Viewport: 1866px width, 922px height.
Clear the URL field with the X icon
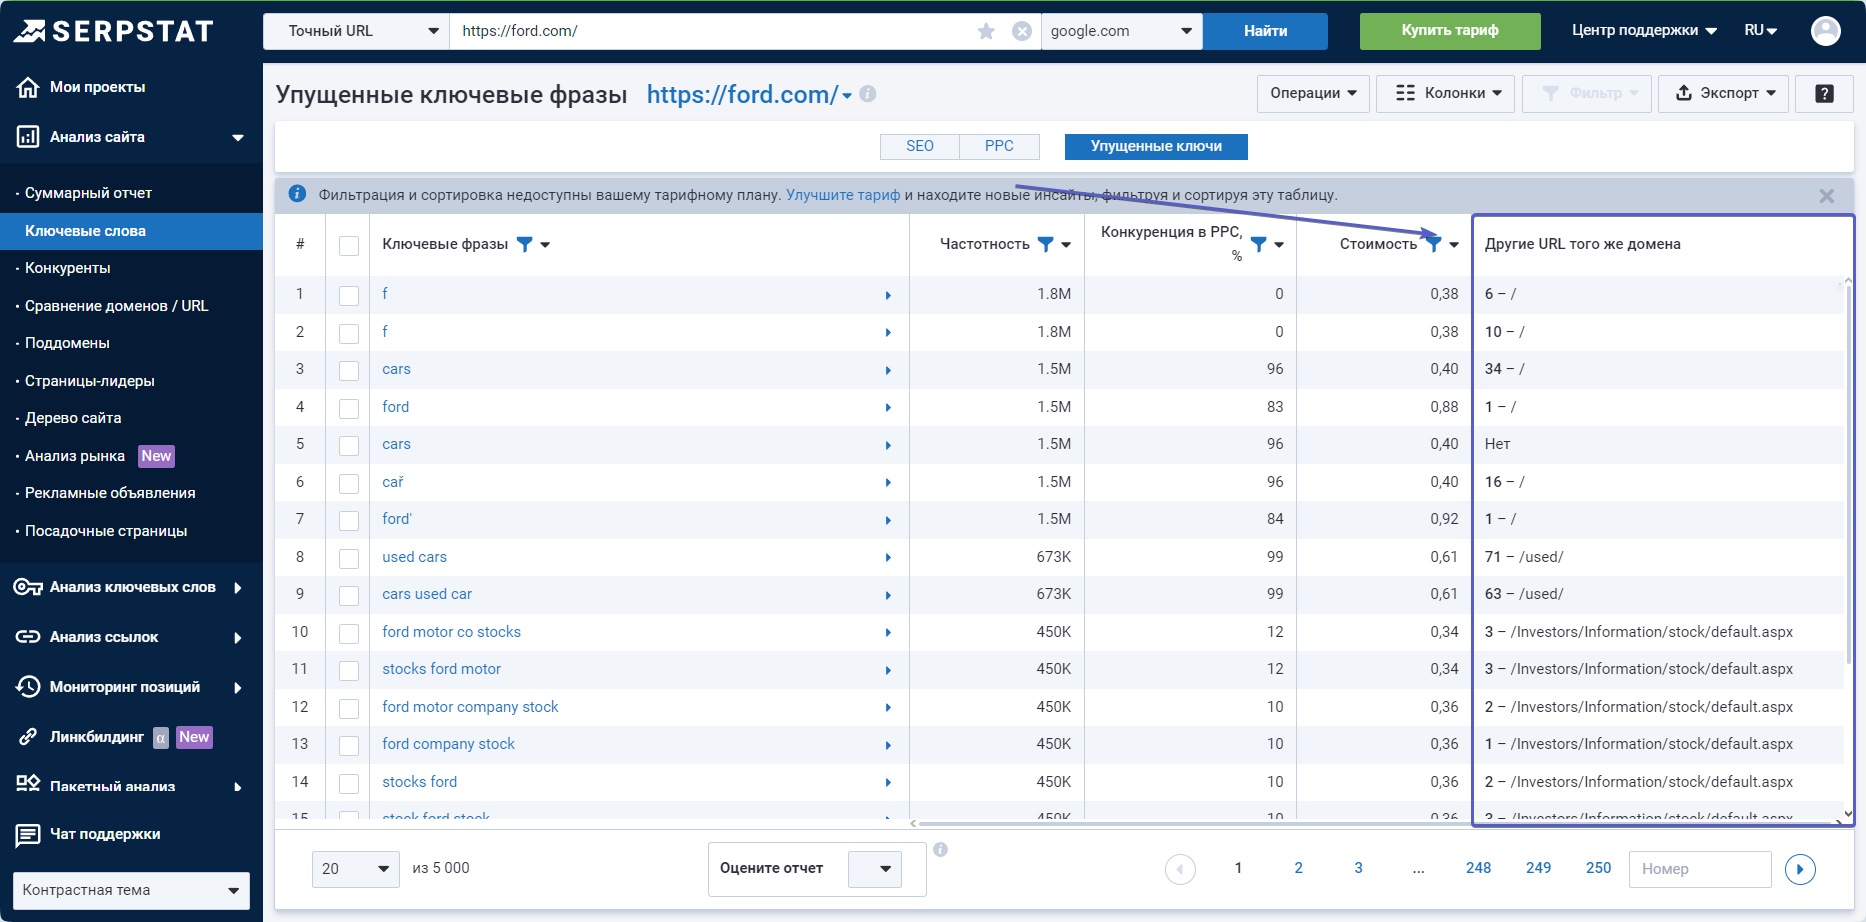tap(1021, 31)
